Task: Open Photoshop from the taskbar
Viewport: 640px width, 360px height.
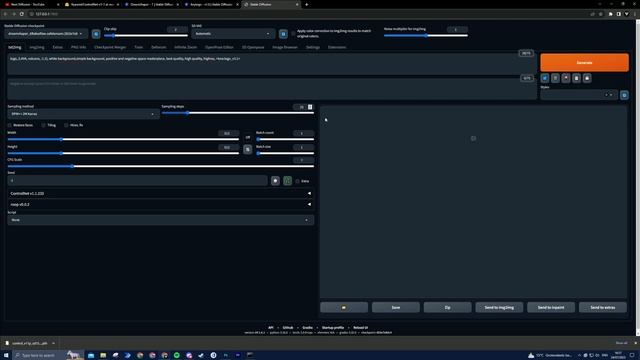Action: 226,356
